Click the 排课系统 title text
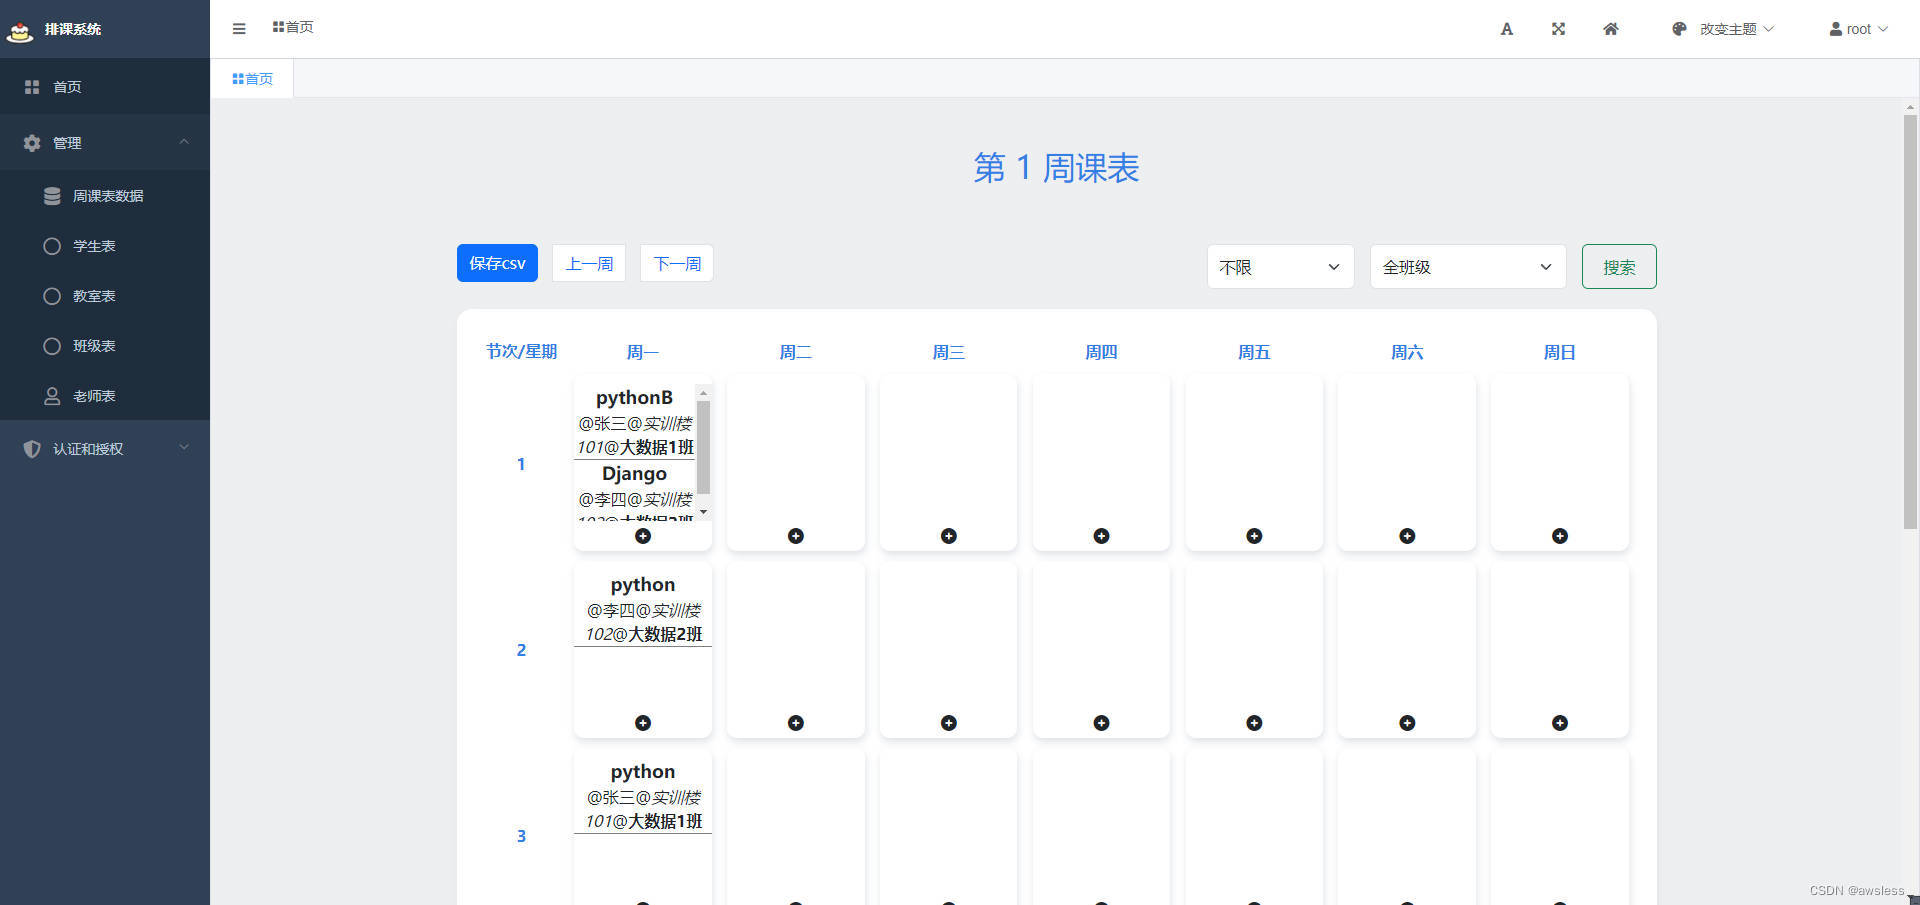This screenshot has height=905, width=1920. click(x=73, y=29)
